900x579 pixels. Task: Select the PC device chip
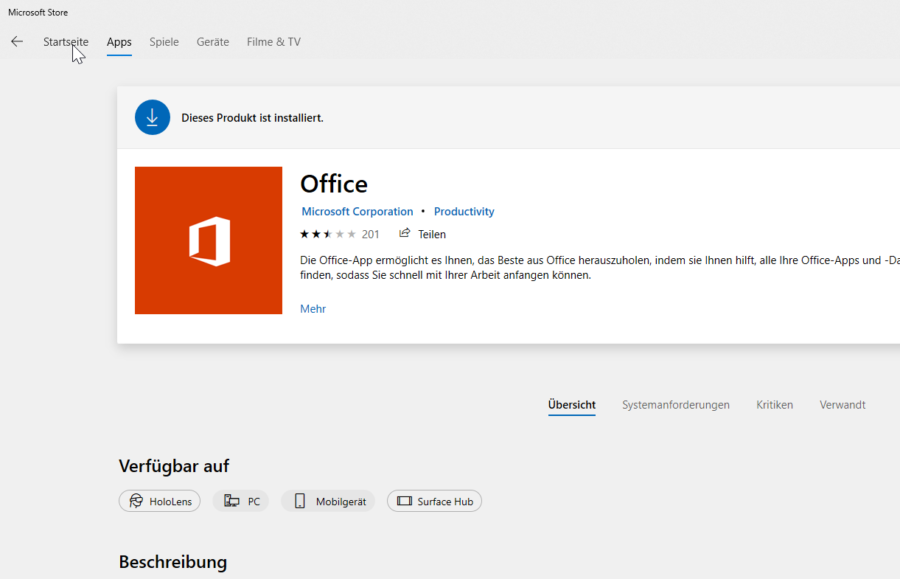(241, 501)
